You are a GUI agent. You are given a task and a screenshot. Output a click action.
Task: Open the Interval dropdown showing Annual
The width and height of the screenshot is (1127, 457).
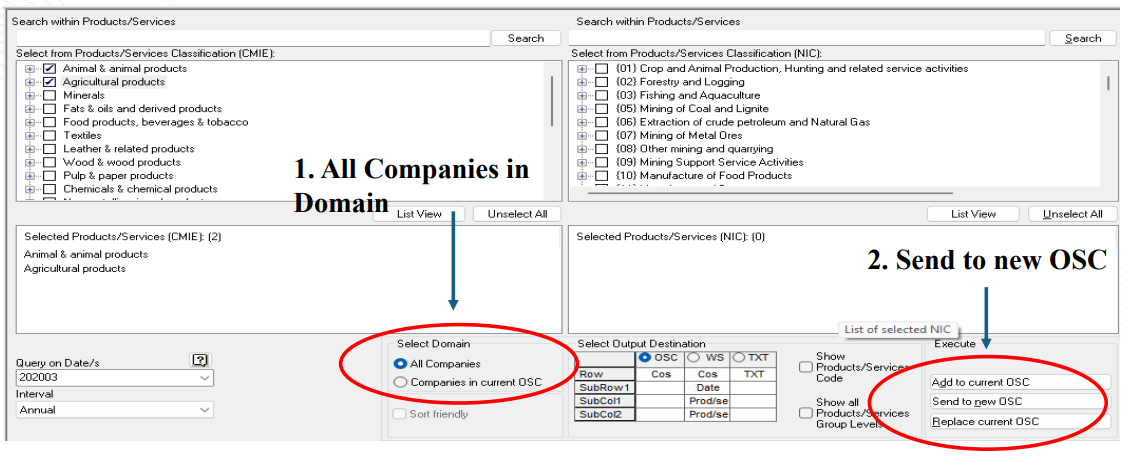click(x=205, y=410)
